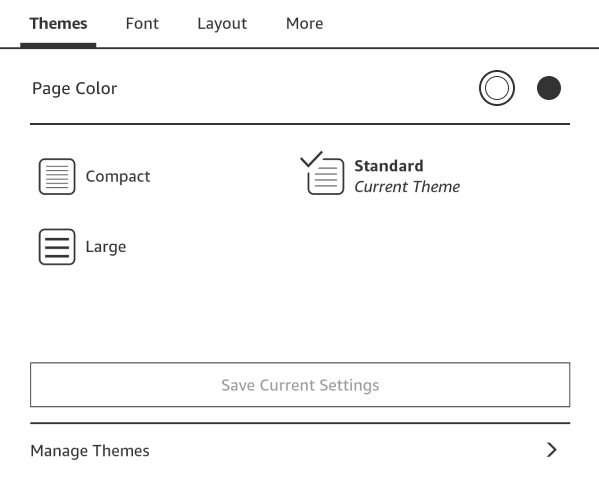Pick the Large theme label
Image resolution: width=599 pixels, height=477 pixels.
[106, 247]
